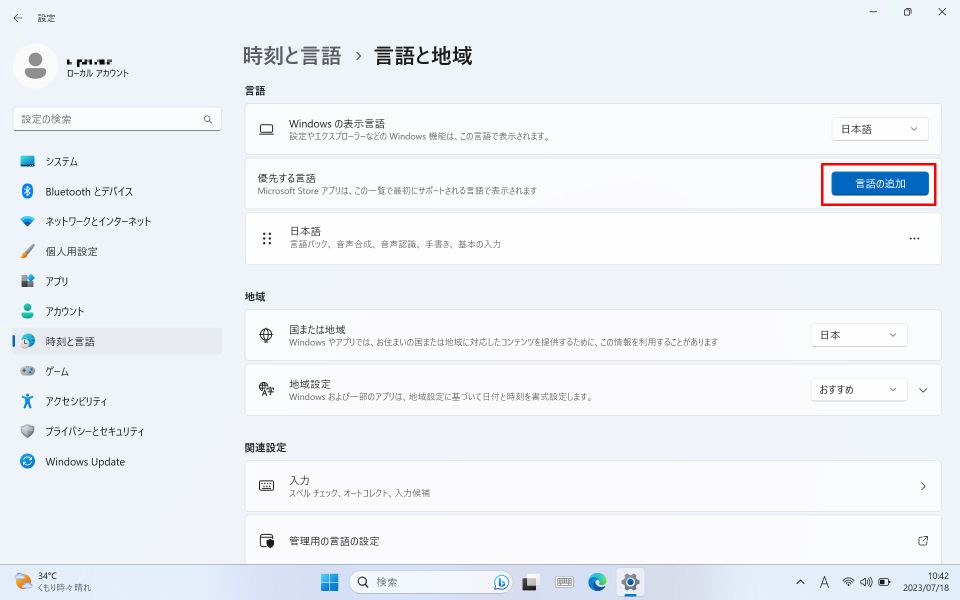
Task: Click the Windows Update sync icon
Action: [x=28, y=461]
